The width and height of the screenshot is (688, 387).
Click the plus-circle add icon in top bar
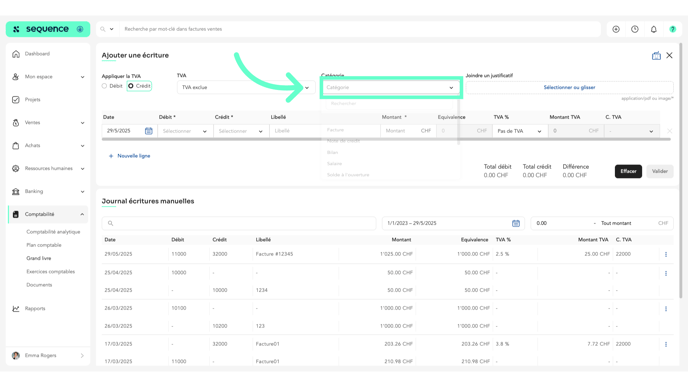(x=616, y=29)
